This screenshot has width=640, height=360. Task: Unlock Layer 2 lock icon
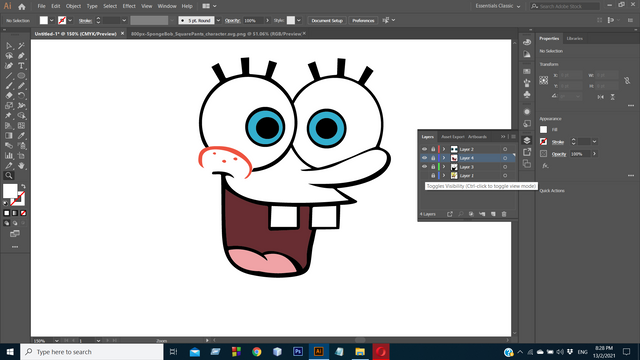(x=433, y=149)
